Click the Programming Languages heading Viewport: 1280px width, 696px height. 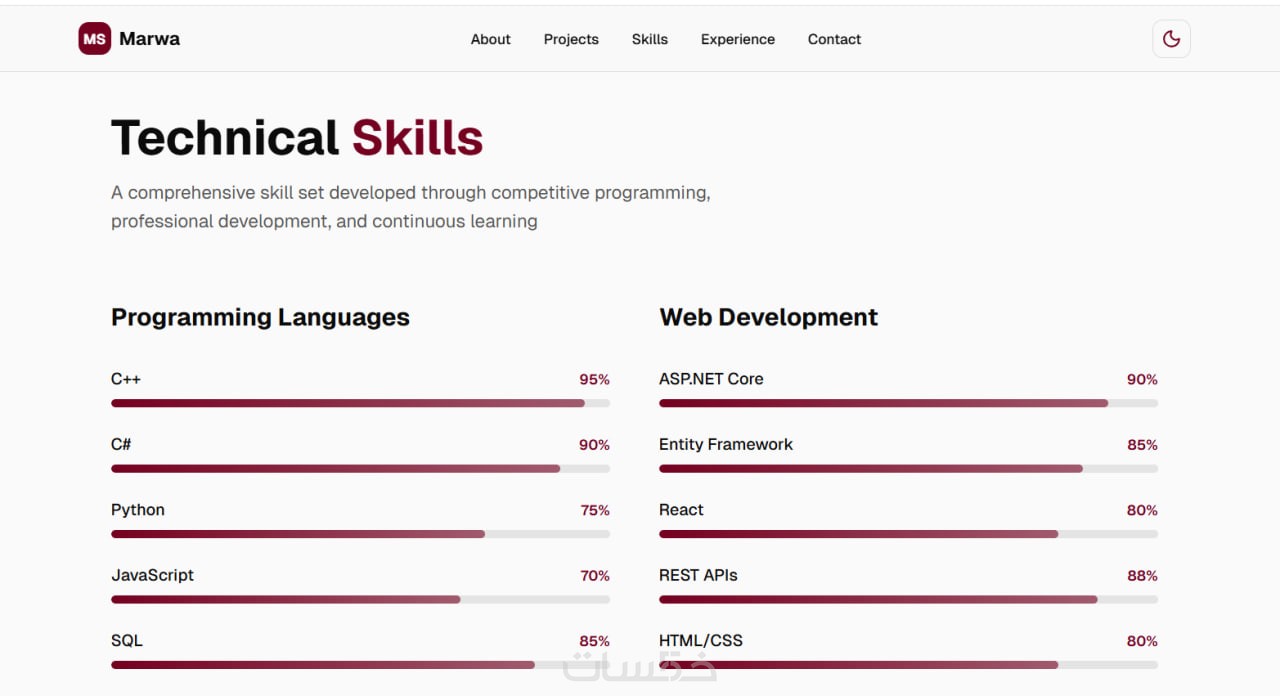point(260,317)
